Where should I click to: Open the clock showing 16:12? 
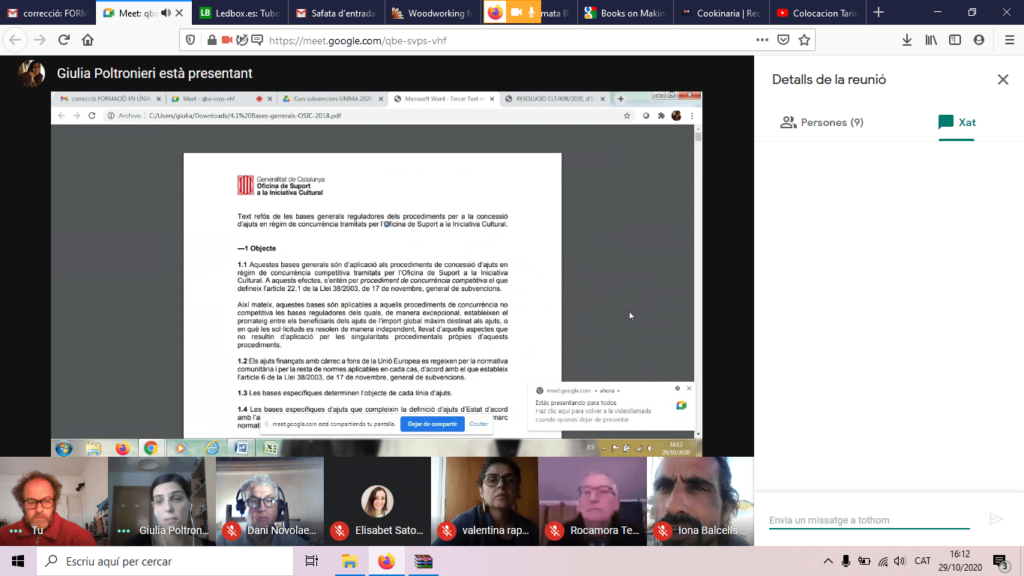pos(960,561)
